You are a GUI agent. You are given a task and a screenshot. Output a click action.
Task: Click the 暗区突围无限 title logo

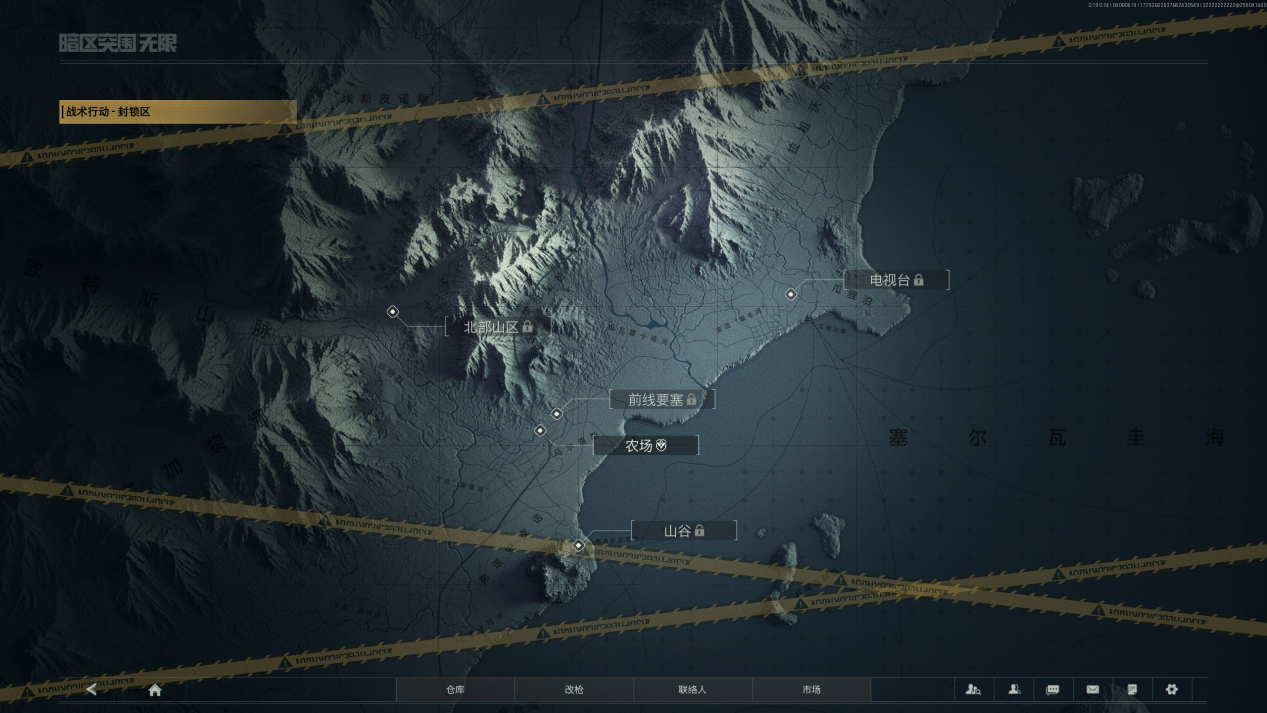coord(118,43)
